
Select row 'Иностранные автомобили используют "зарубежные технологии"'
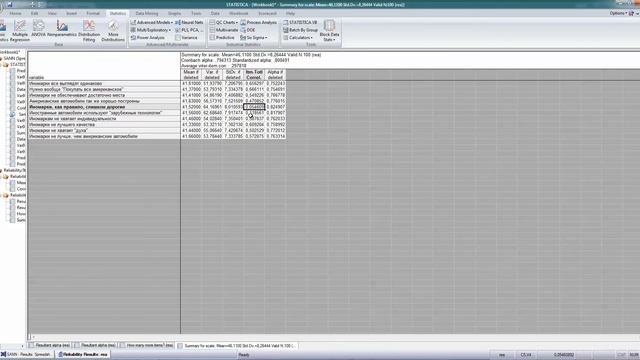click(x=104, y=113)
